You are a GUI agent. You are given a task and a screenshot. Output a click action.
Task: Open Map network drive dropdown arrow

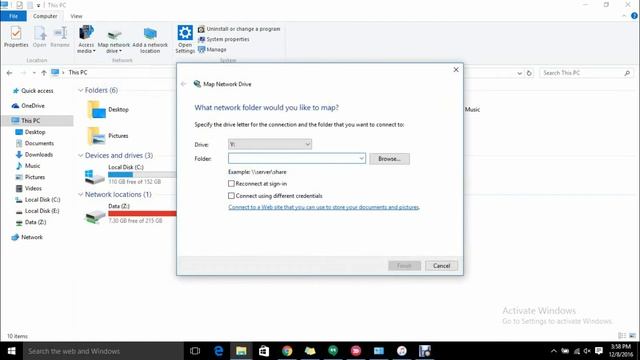click(120, 51)
